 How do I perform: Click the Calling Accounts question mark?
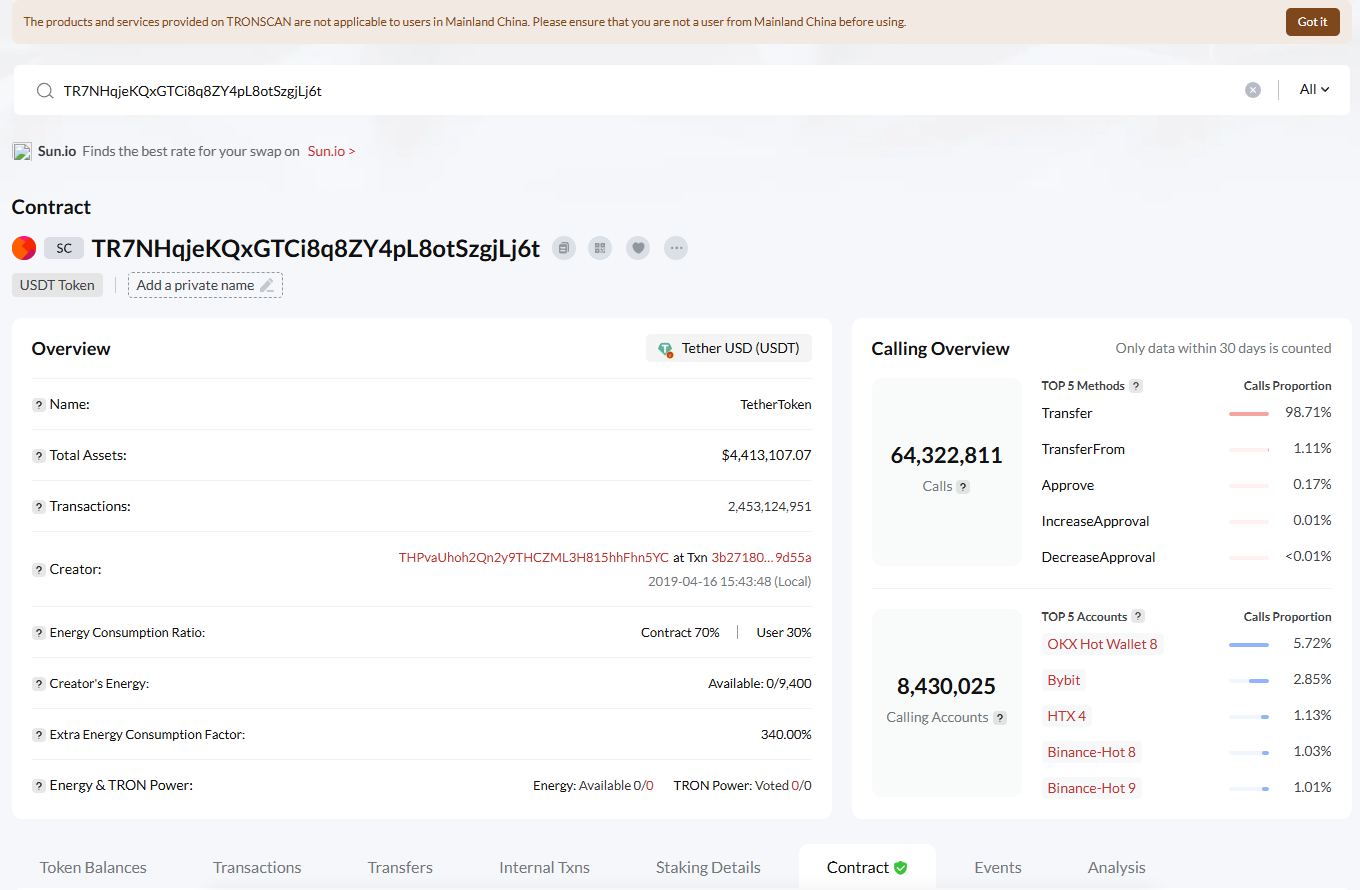coord(998,717)
